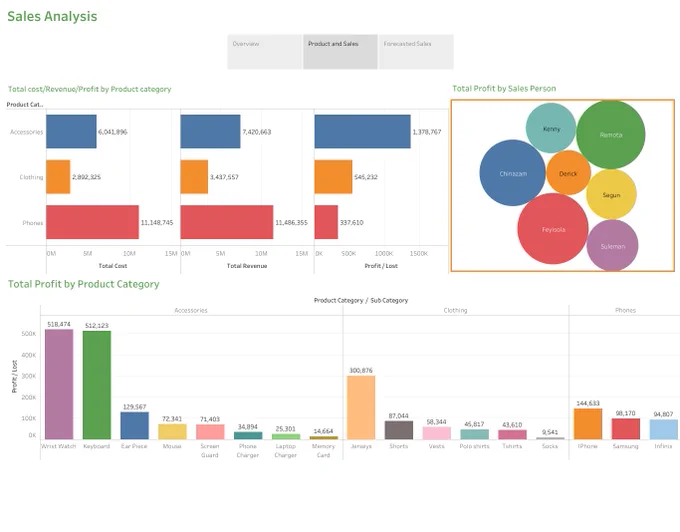Select Accessories revenue bar 7,420,663
This screenshot has width=680, height=532.
tap(210, 131)
